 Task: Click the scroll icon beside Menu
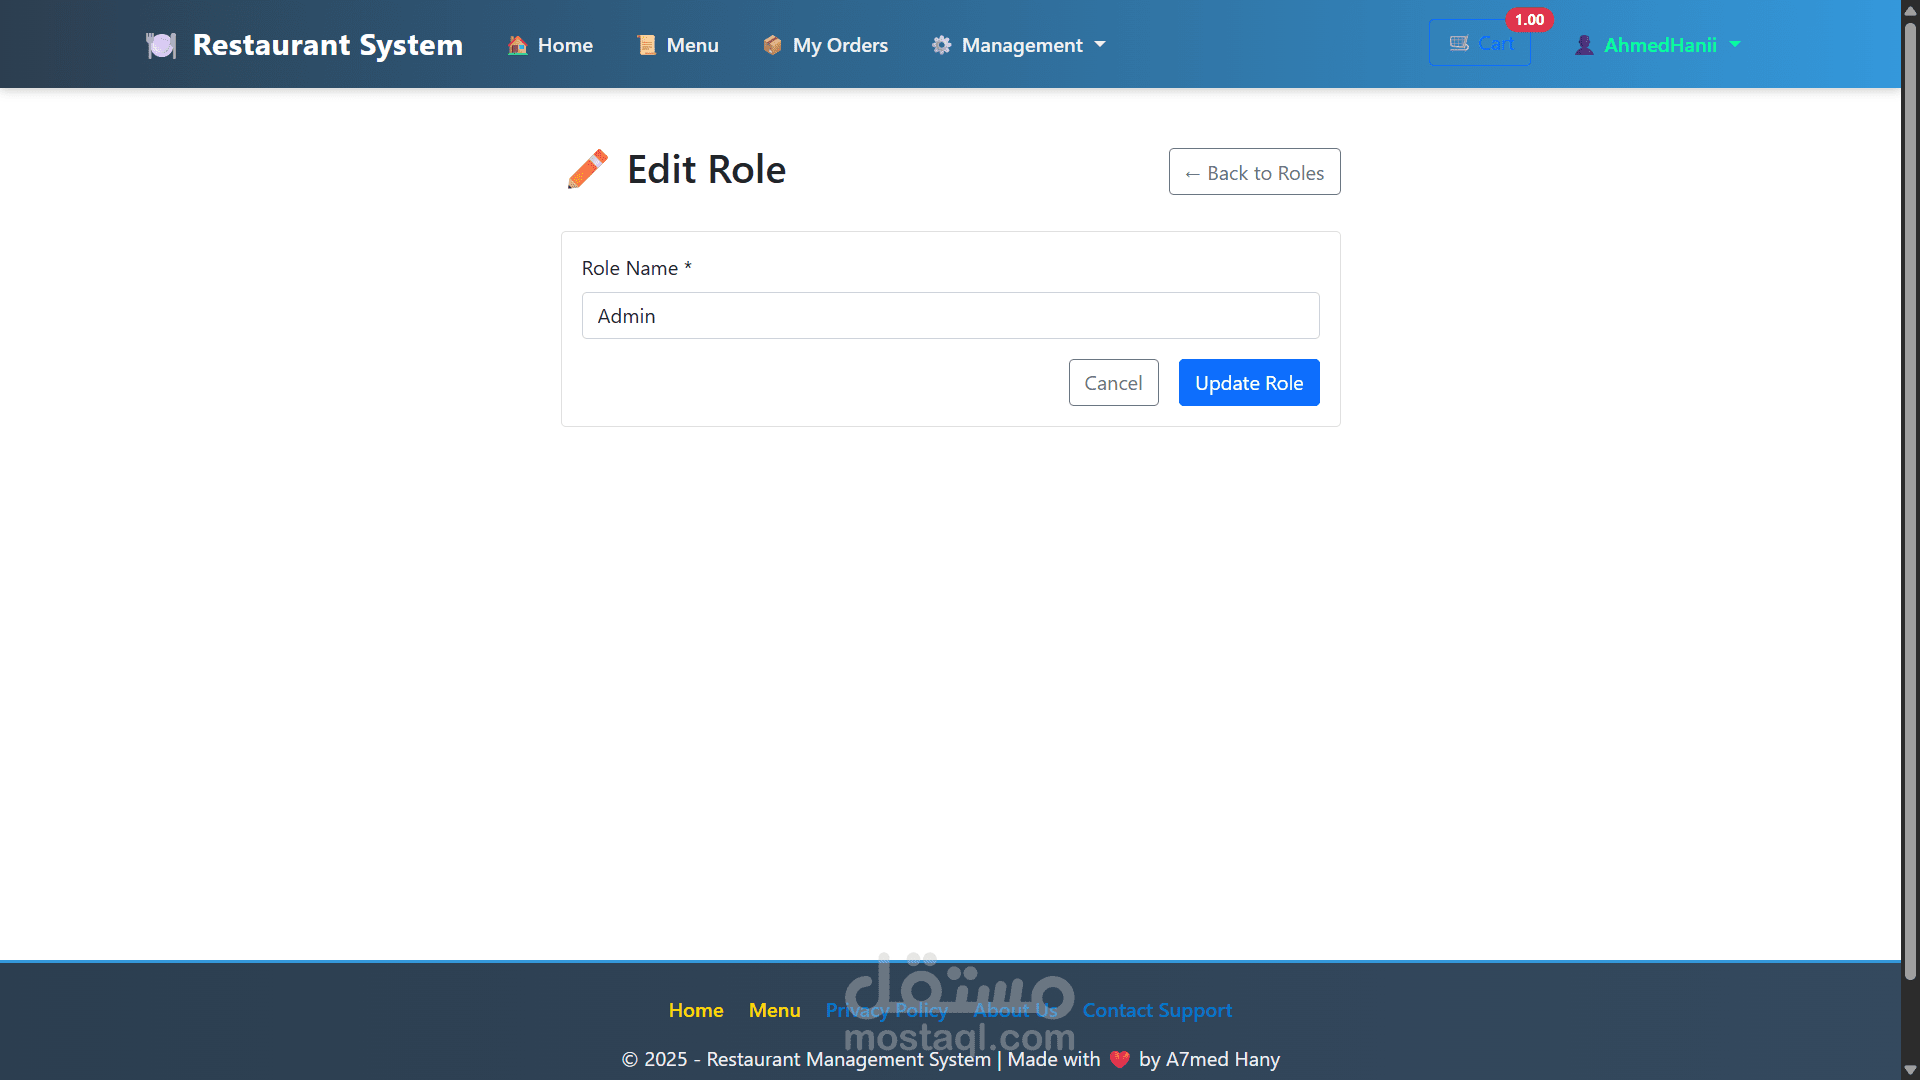click(x=647, y=45)
